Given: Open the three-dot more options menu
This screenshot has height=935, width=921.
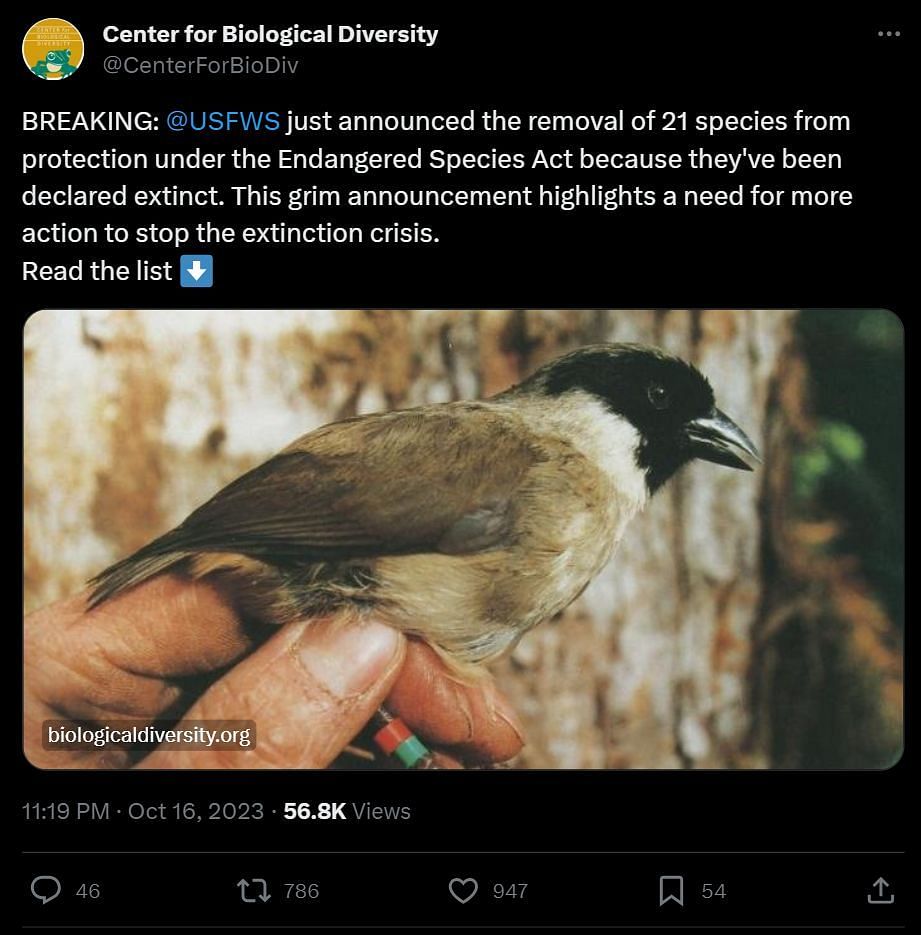Looking at the screenshot, I should [x=889, y=34].
